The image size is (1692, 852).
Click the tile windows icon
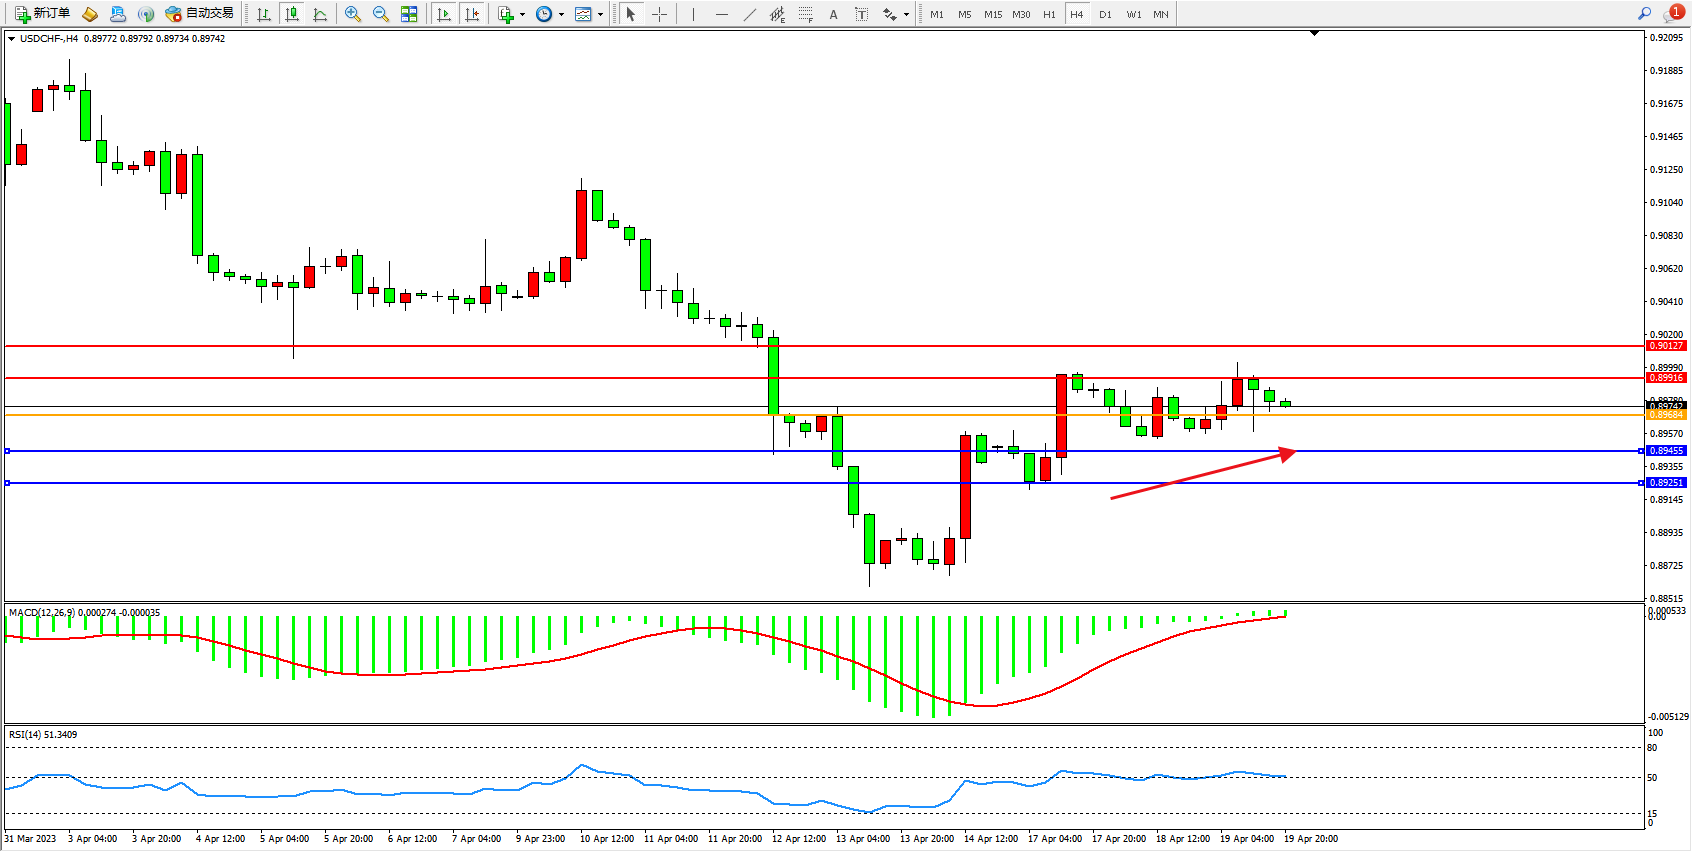[409, 14]
